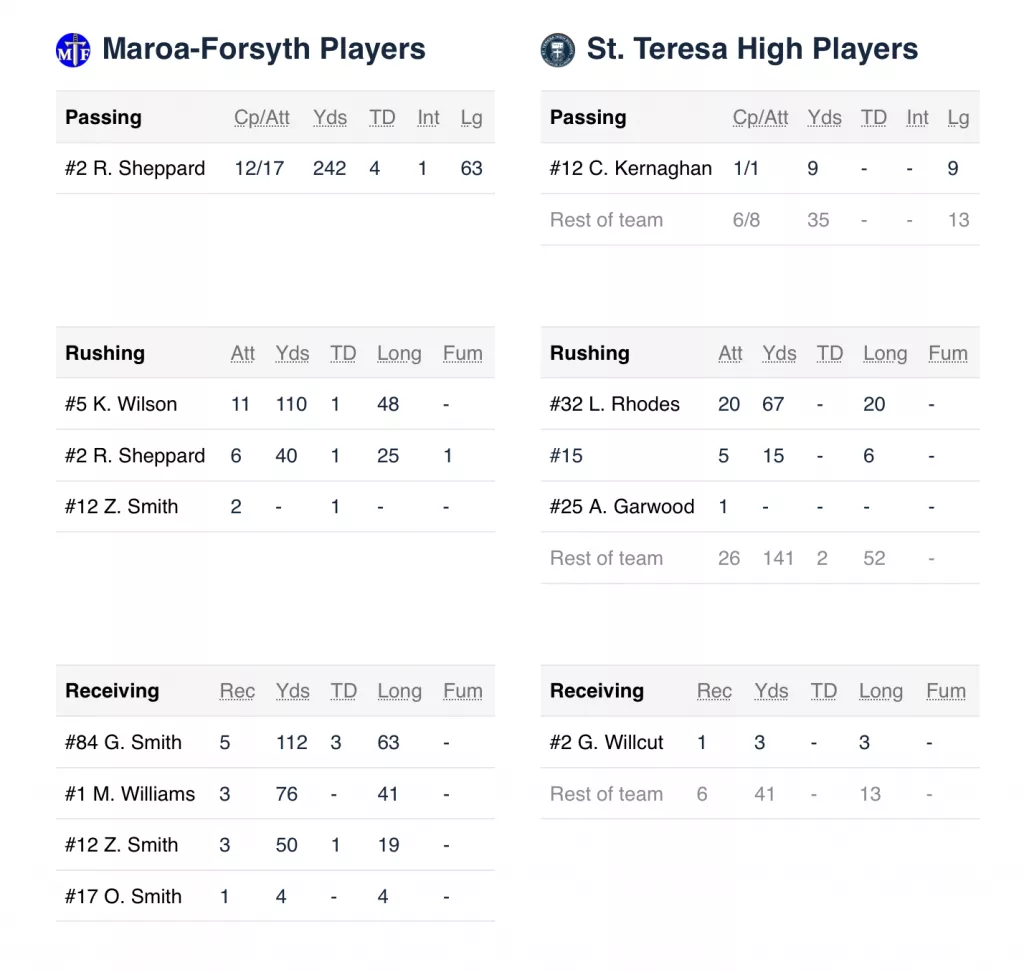Click the Rec header in Maroa-Forsyth Receiving
This screenshot has width=1024, height=972.
pyautogui.click(x=237, y=691)
